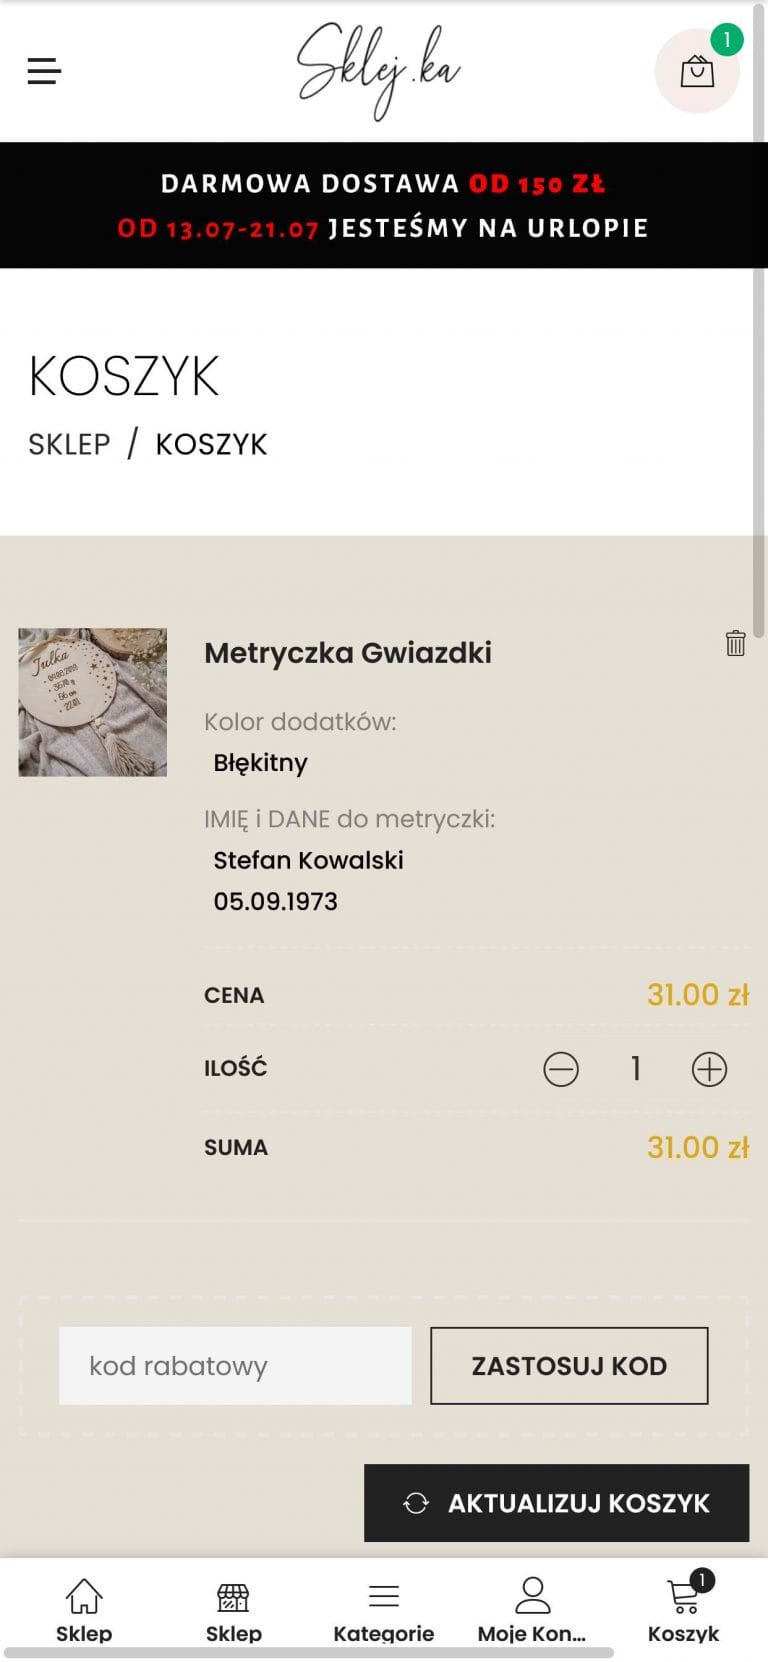The height and width of the screenshot is (1662, 768).
Task: Open the Metryczka Gwiazdki product title
Action: pyautogui.click(x=348, y=653)
